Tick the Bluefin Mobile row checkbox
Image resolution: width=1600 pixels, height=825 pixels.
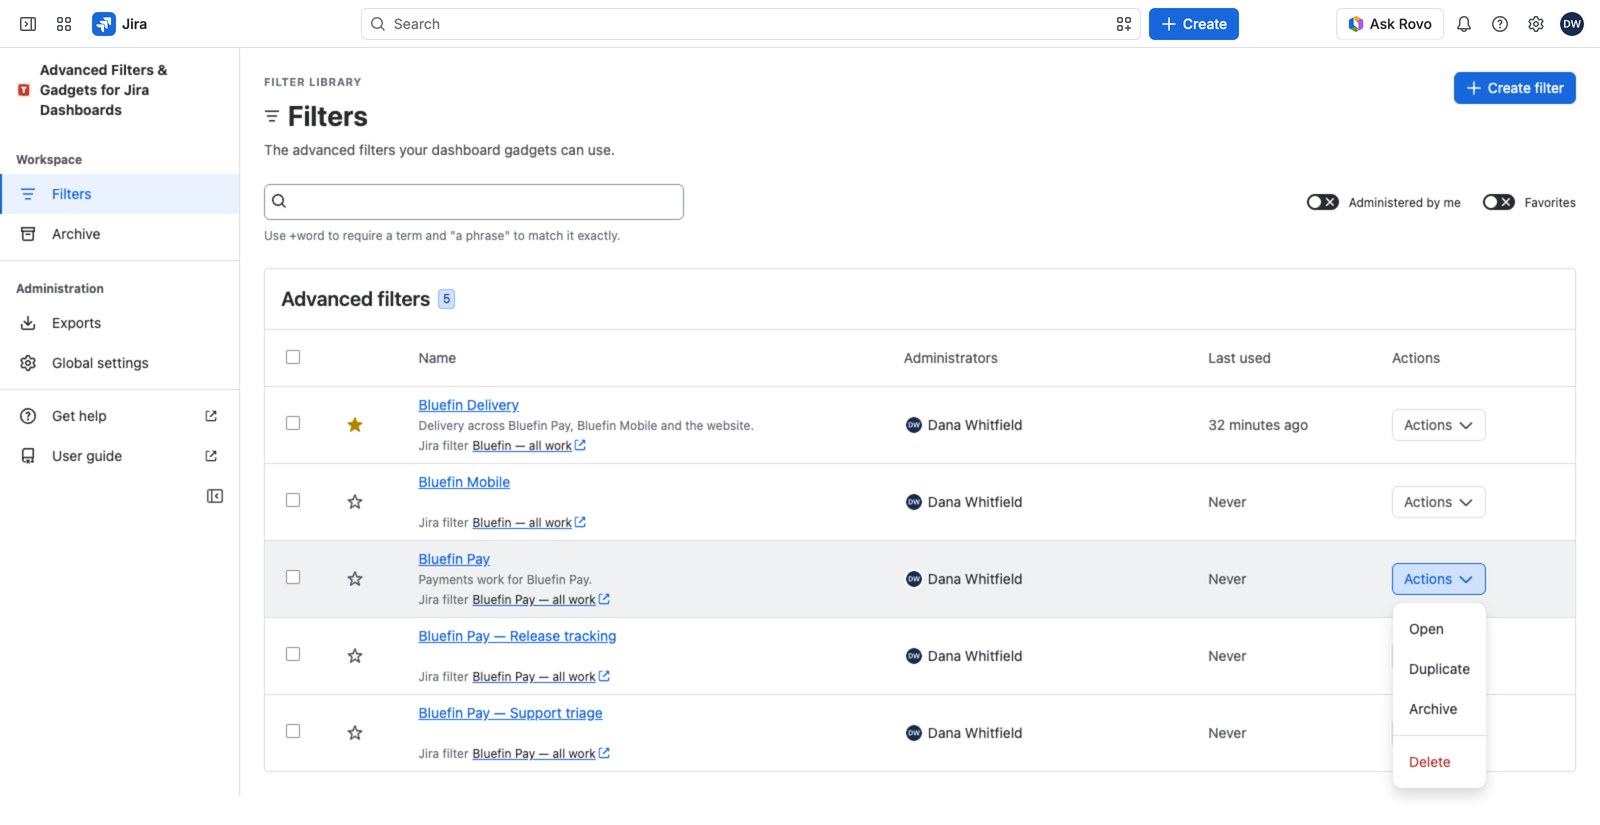(293, 500)
